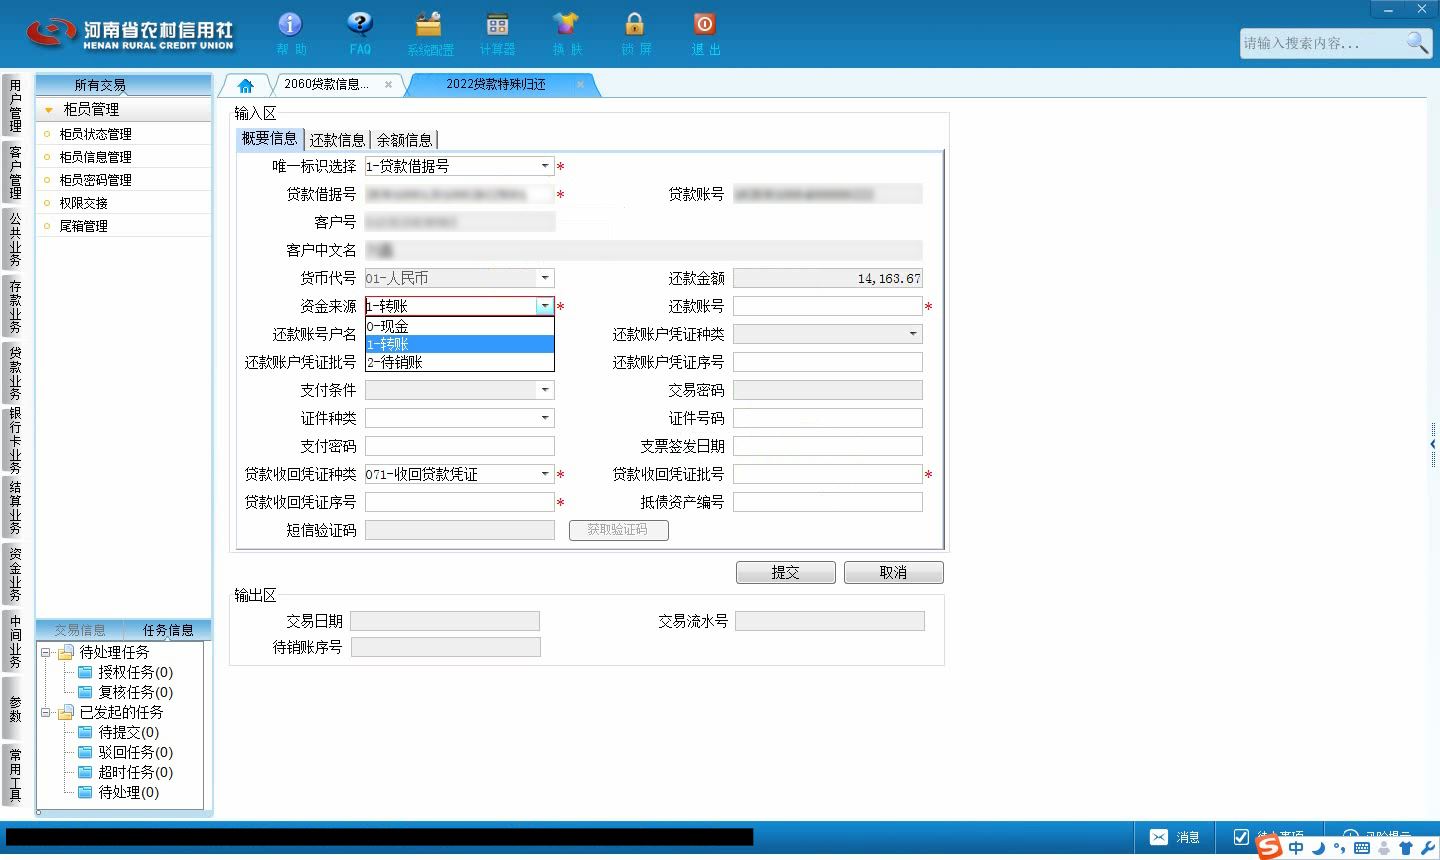
Task: Open the 消息 message envelope icon
Action: click(1158, 837)
